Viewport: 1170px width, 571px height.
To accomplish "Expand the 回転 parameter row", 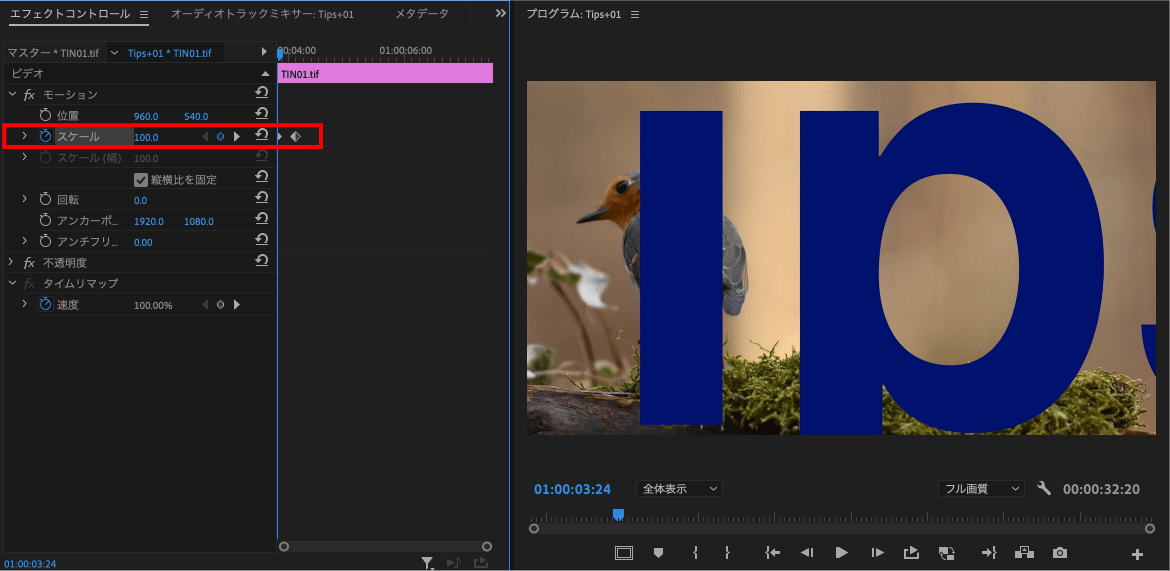I will point(25,199).
